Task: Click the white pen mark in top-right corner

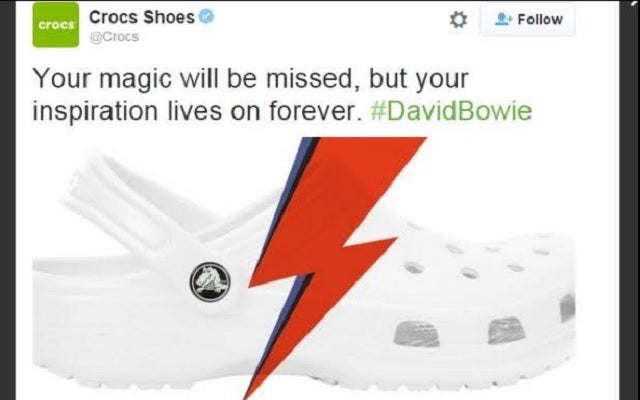Action: point(635,3)
